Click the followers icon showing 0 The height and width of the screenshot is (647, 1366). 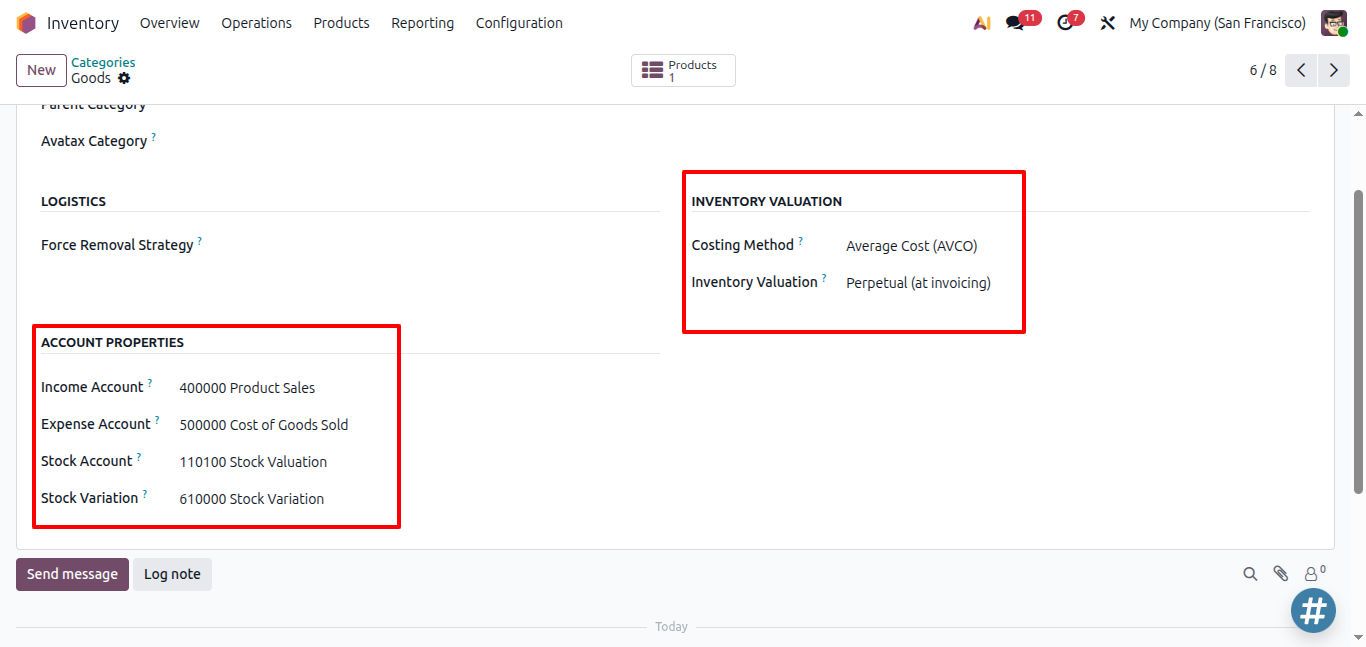pos(1314,573)
